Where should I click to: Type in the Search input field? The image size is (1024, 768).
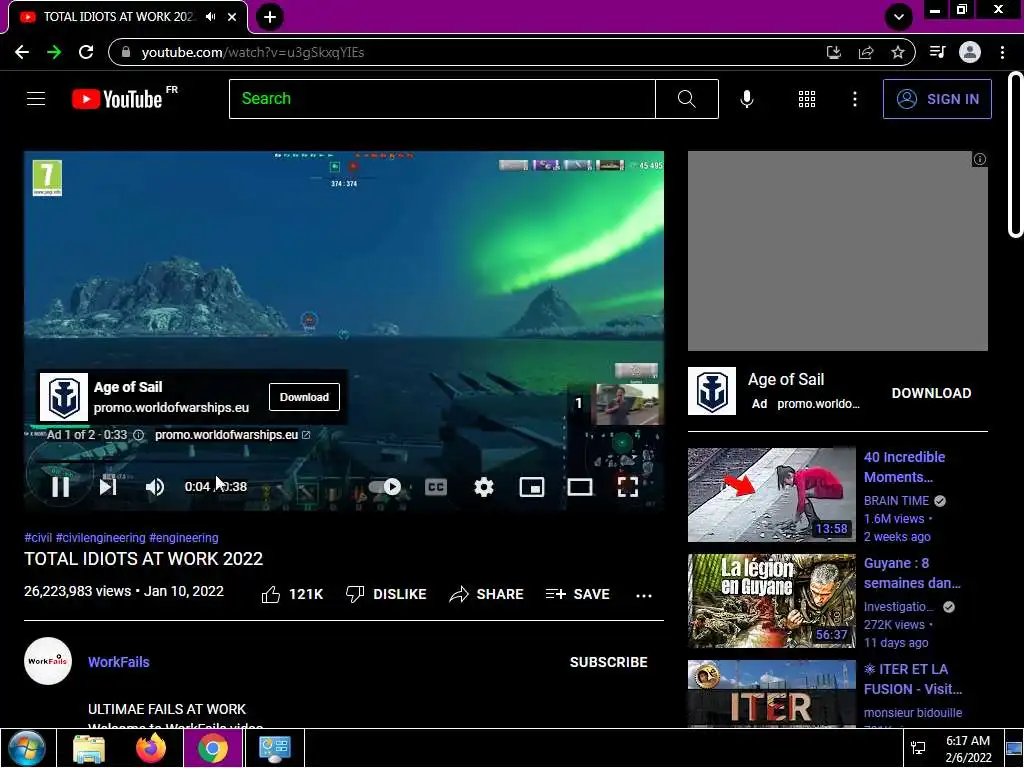442,99
